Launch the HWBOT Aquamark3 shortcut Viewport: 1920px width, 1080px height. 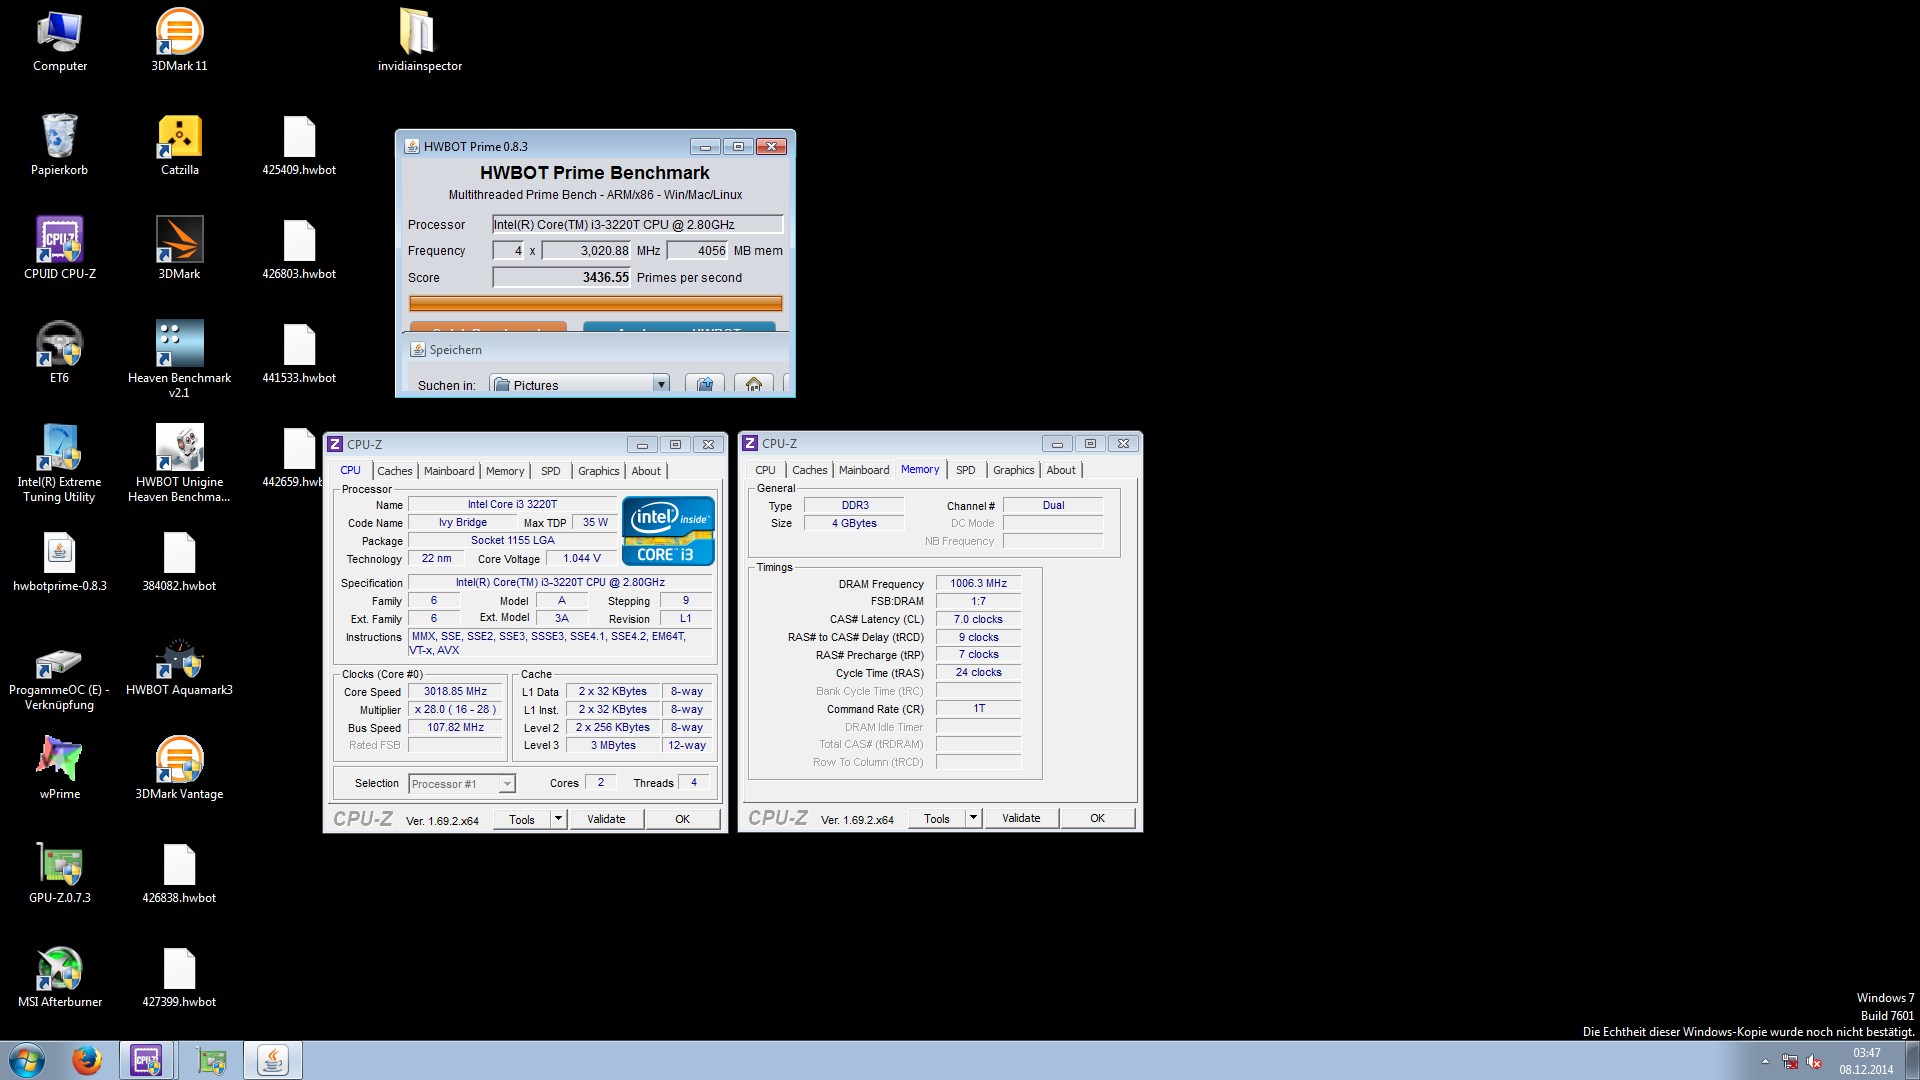coord(180,668)
